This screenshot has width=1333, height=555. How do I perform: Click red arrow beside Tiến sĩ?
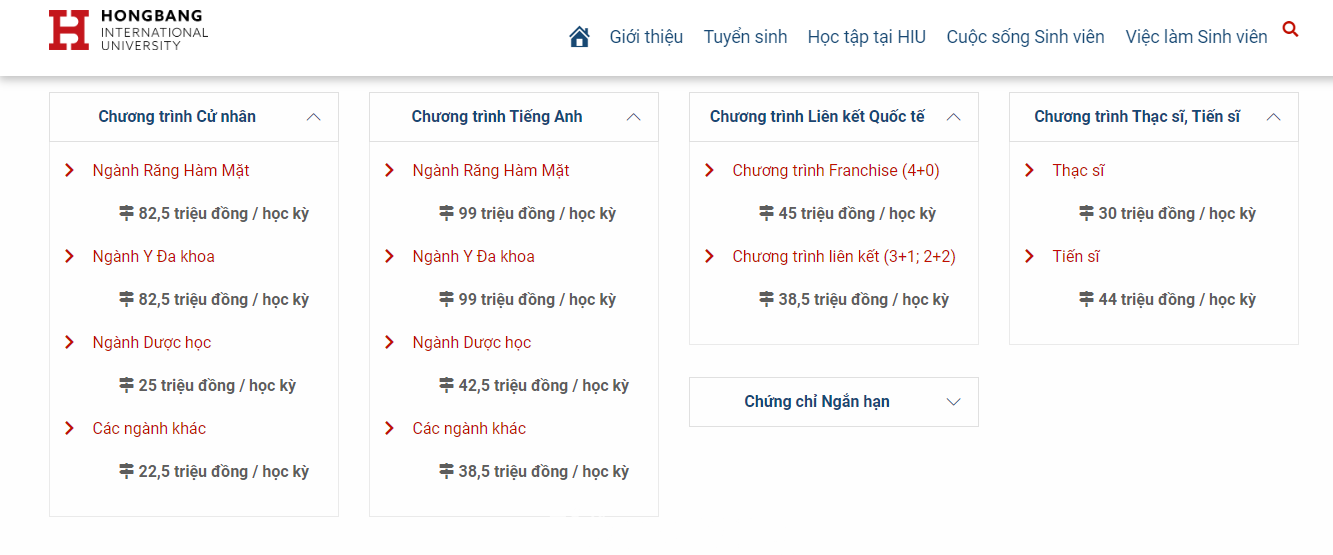click(1029, 257)
